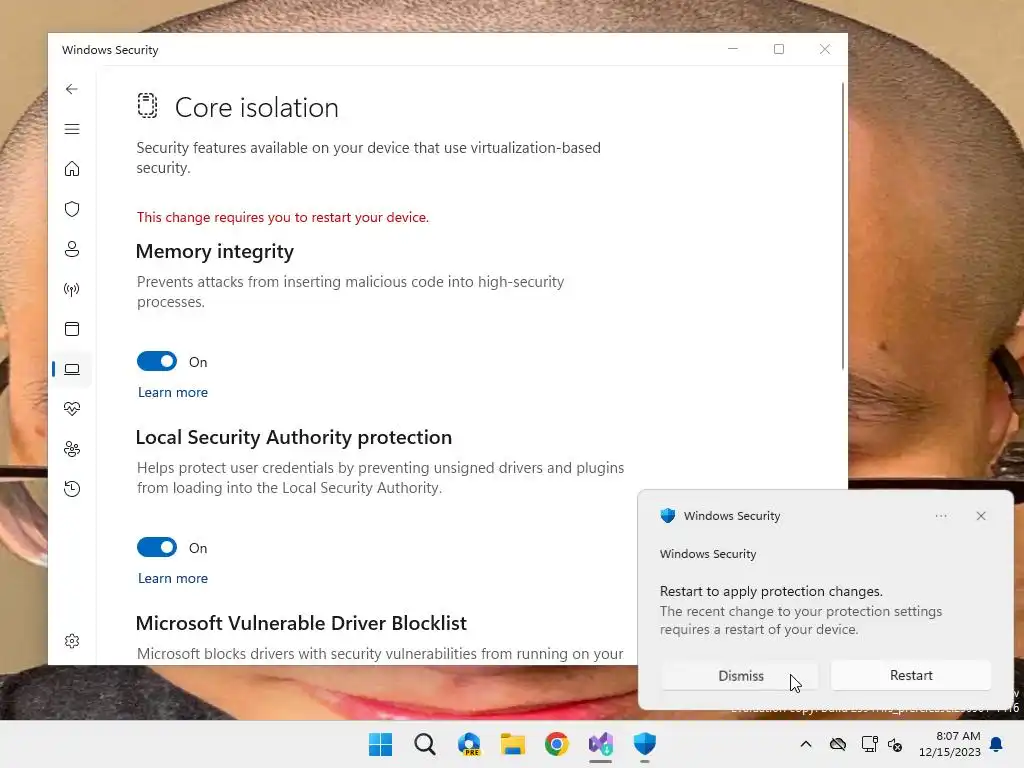
Task: Open Protection history clock icon
Action: [72, 488]
